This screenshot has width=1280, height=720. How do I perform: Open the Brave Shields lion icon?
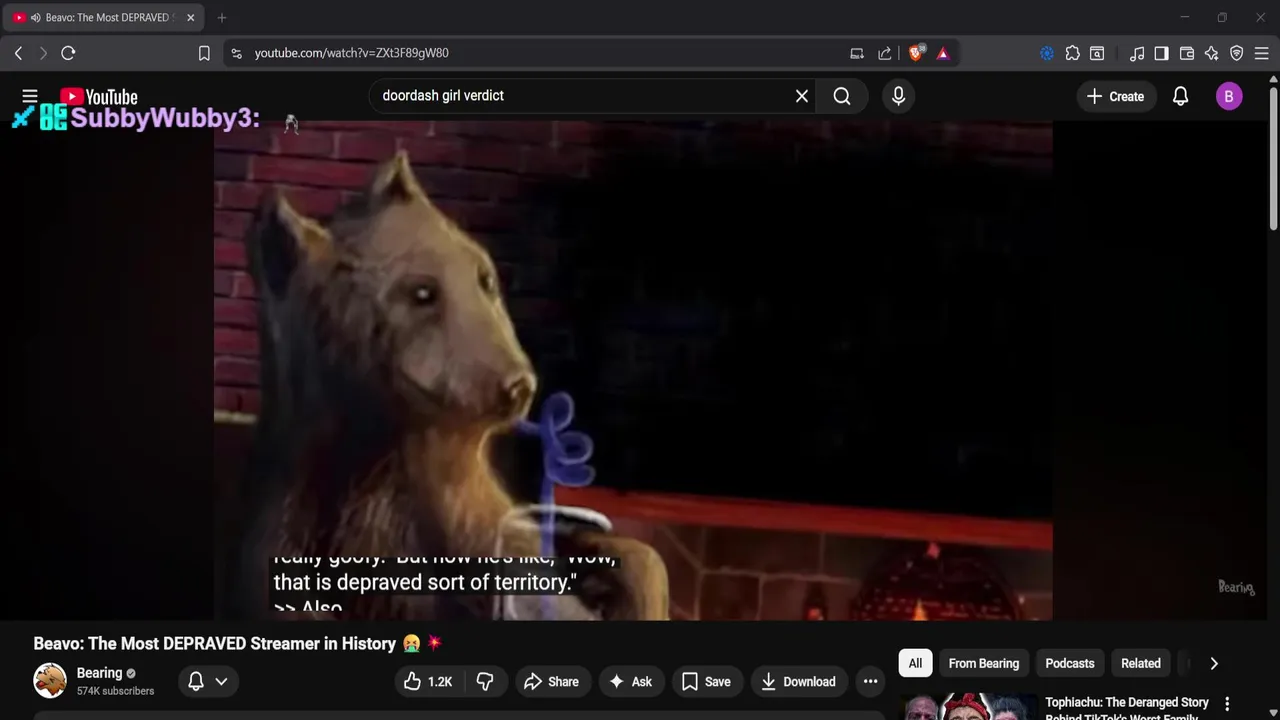(x=916, y=53)
